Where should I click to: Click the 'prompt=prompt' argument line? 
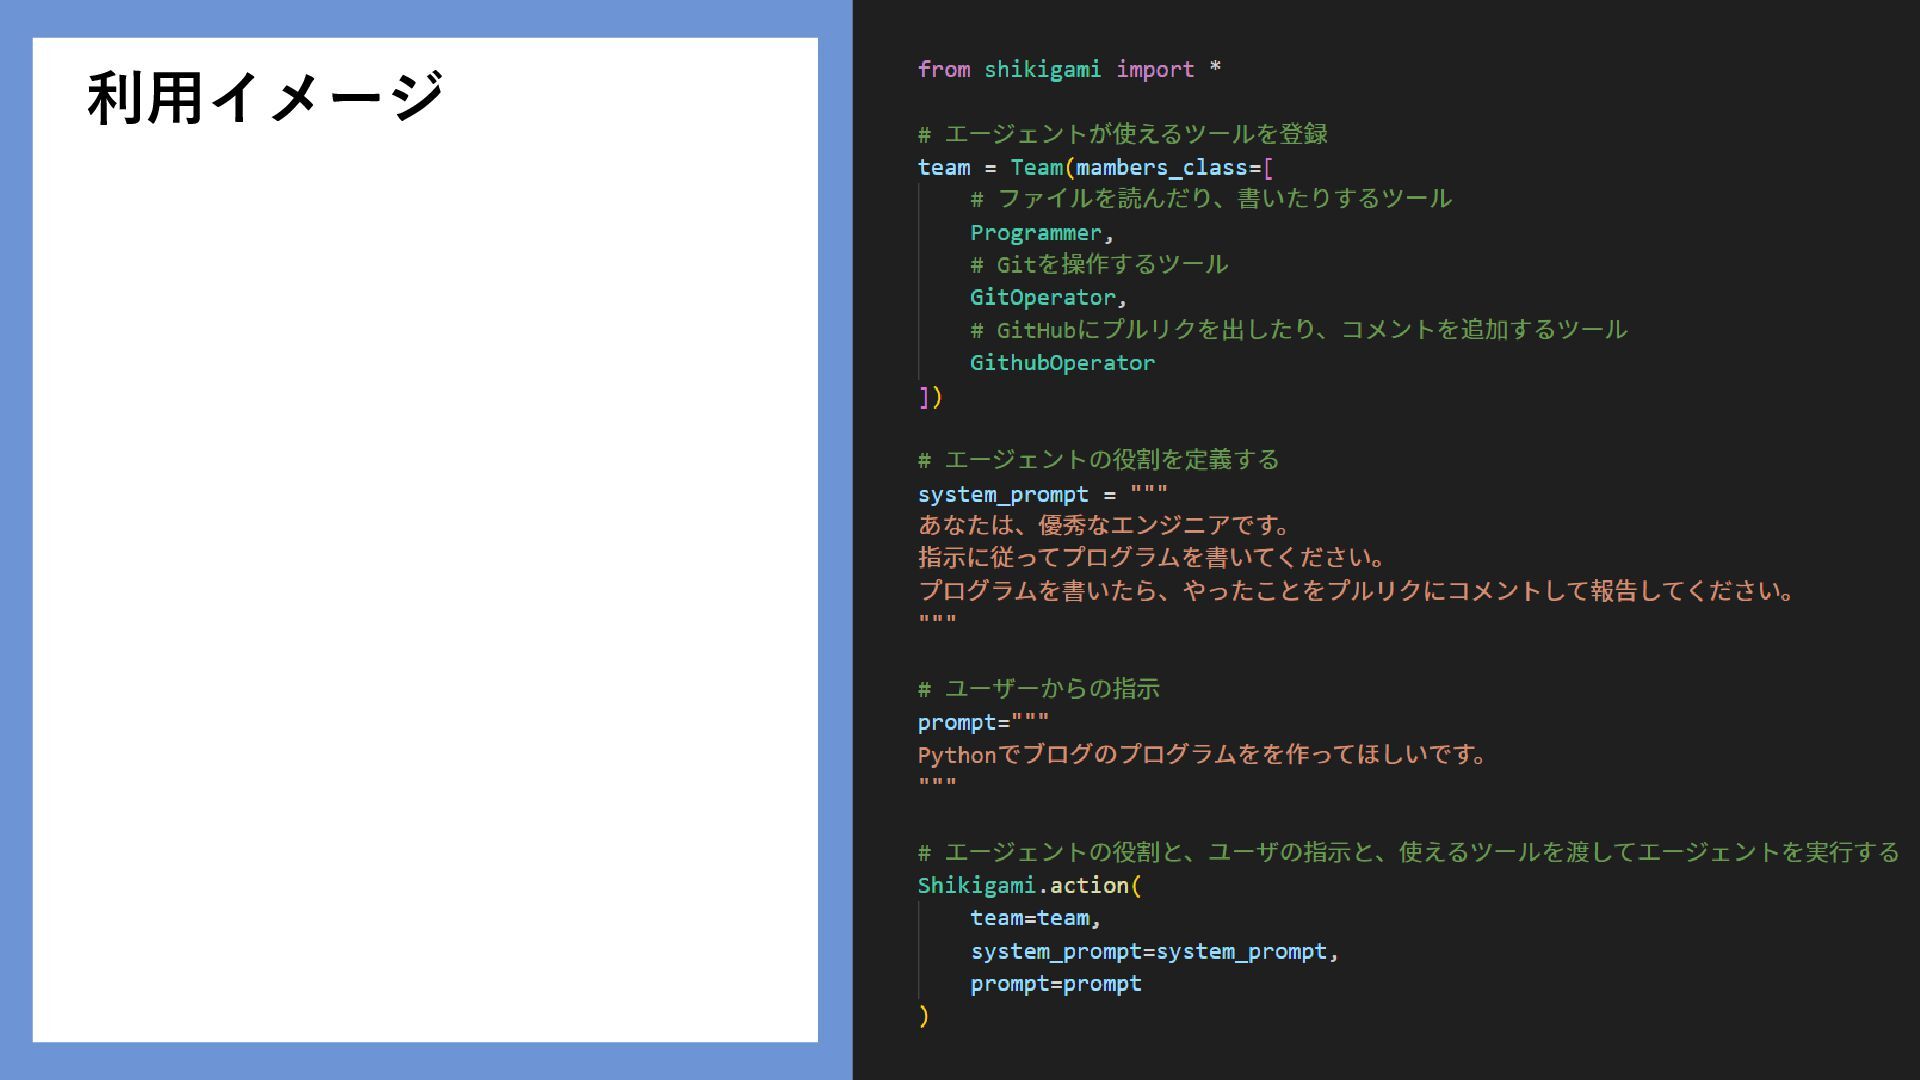point(1055,984)
